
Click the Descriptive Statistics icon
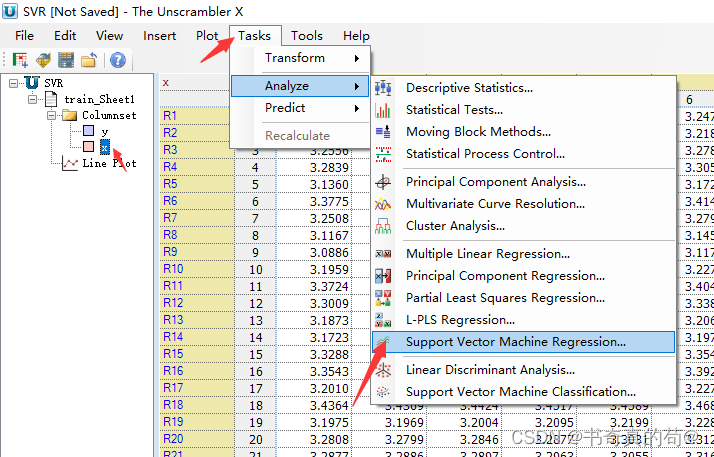(x=383, y=88)
